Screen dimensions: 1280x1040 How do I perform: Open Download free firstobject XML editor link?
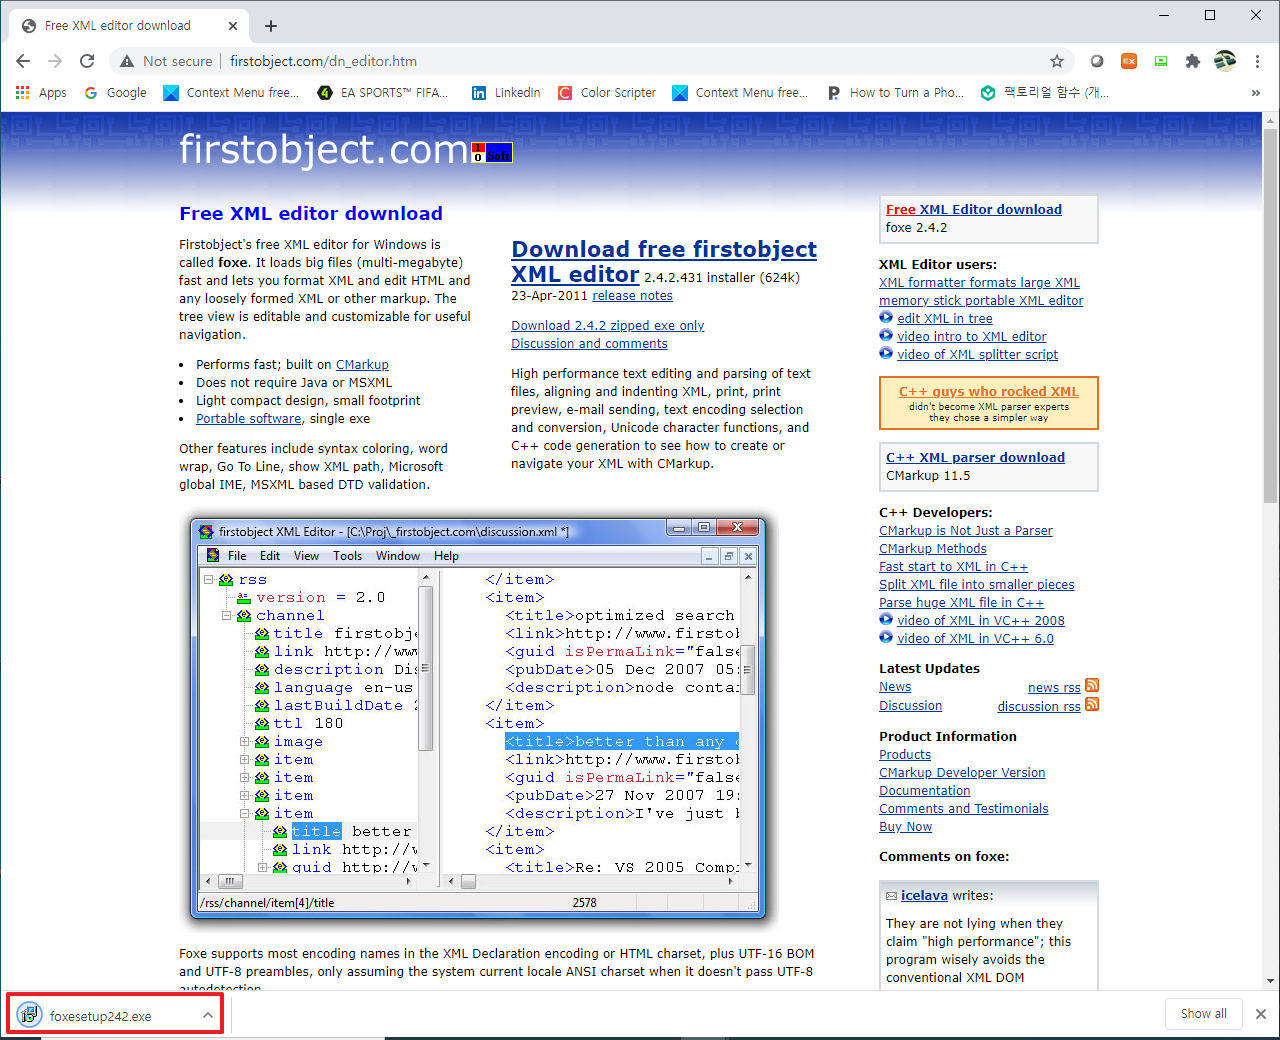click(x=664, y=262)
